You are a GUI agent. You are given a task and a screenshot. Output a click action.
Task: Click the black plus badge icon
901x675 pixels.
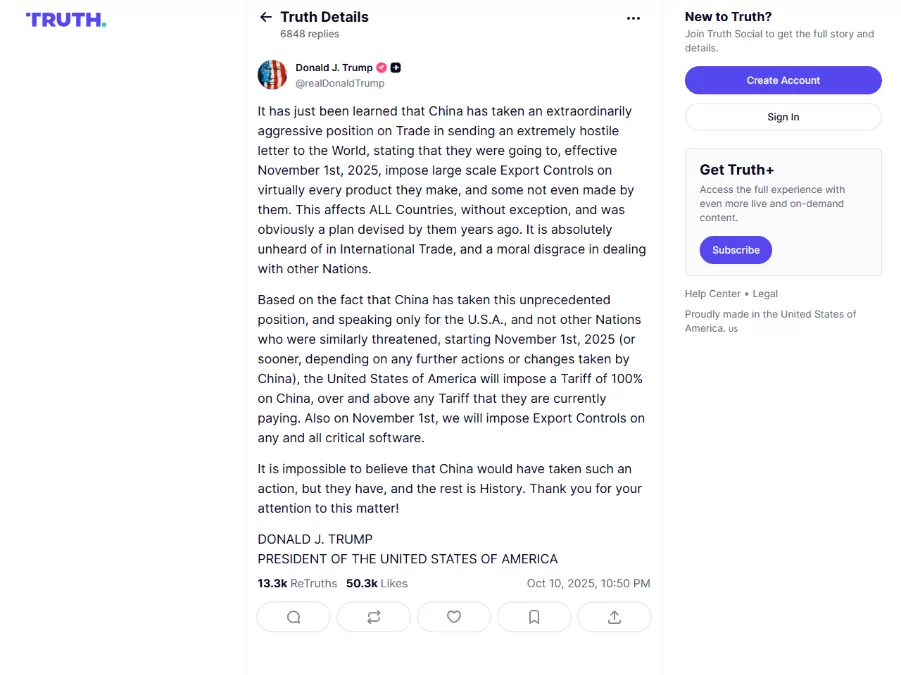click(396, 68)
